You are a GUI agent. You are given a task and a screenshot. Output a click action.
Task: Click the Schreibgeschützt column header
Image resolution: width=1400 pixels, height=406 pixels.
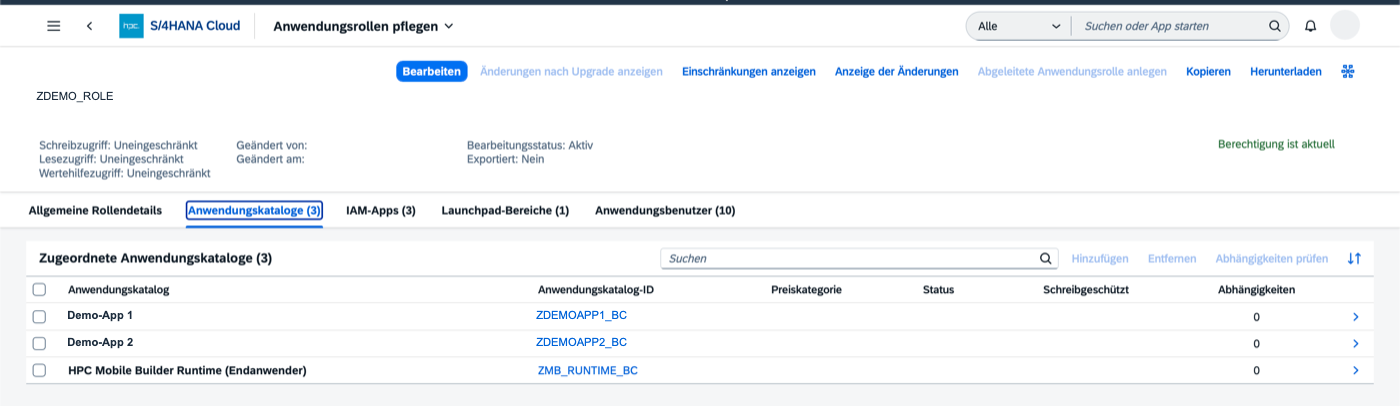pos(1086,290)
